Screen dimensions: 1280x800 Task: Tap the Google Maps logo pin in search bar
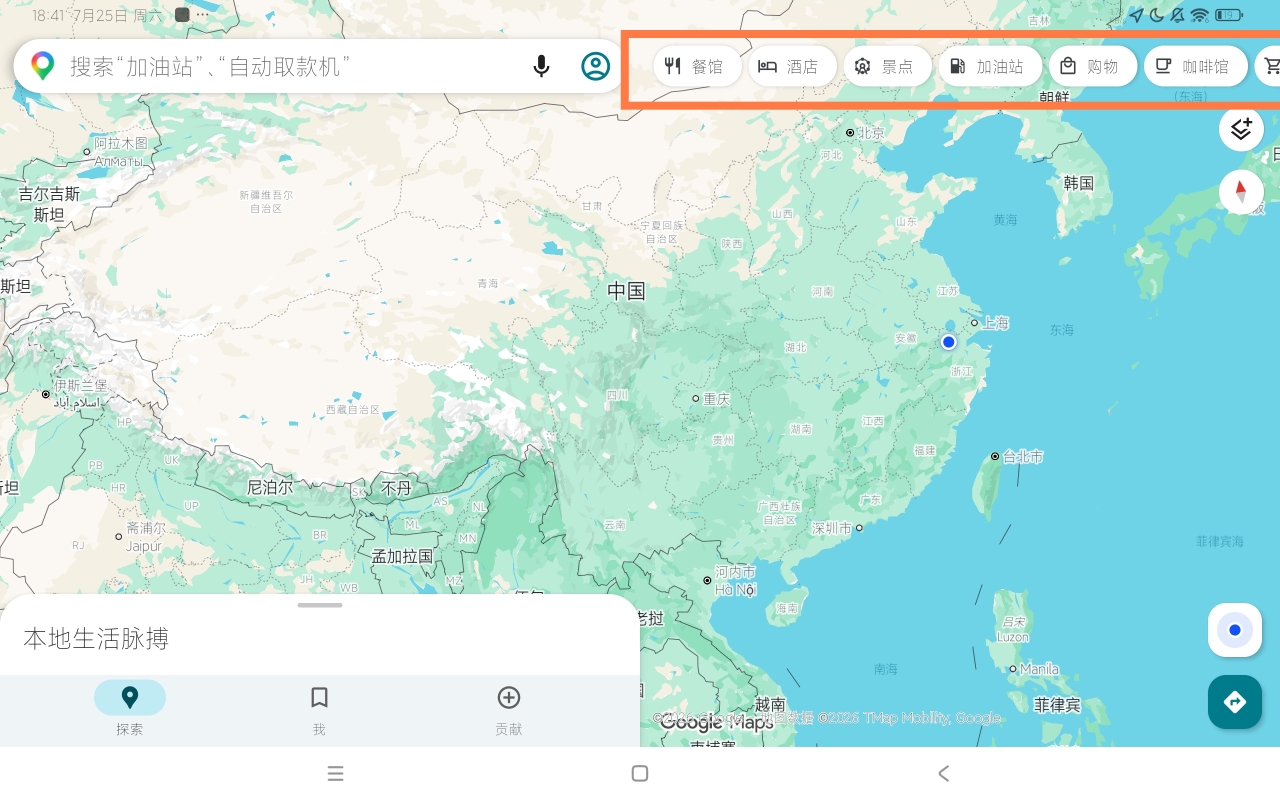42,66
